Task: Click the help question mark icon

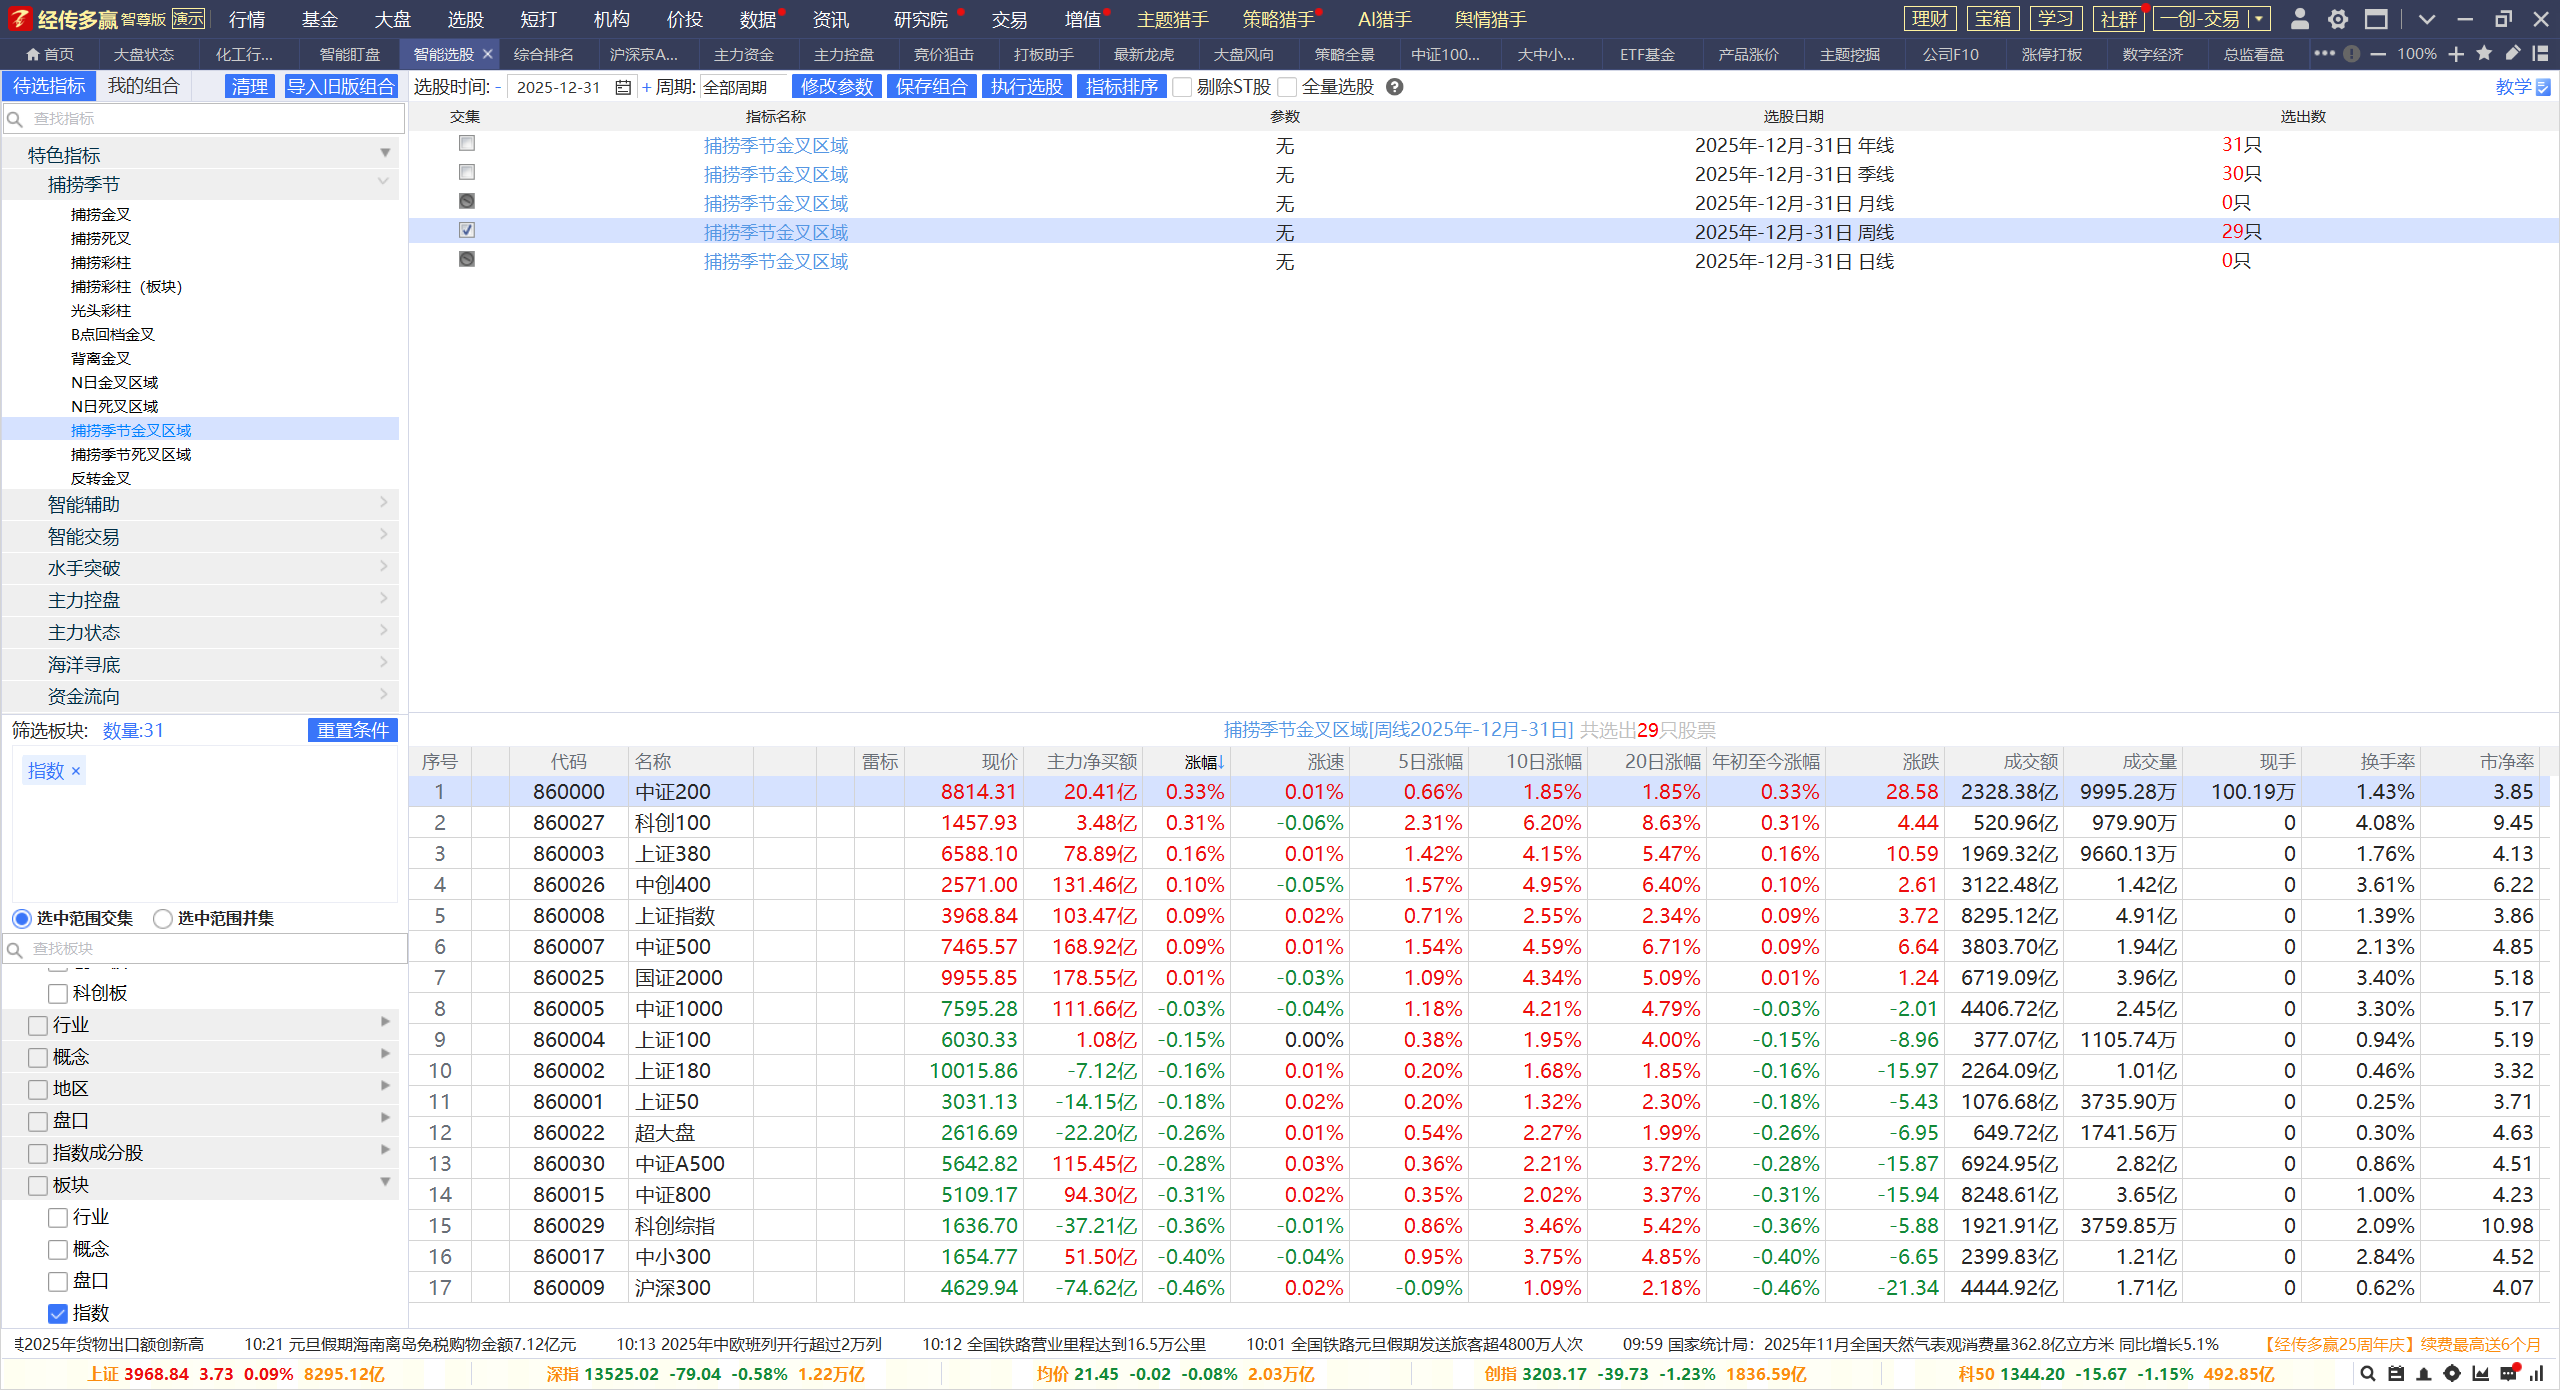Action: pyautogui.click(x=1395, y=87)
